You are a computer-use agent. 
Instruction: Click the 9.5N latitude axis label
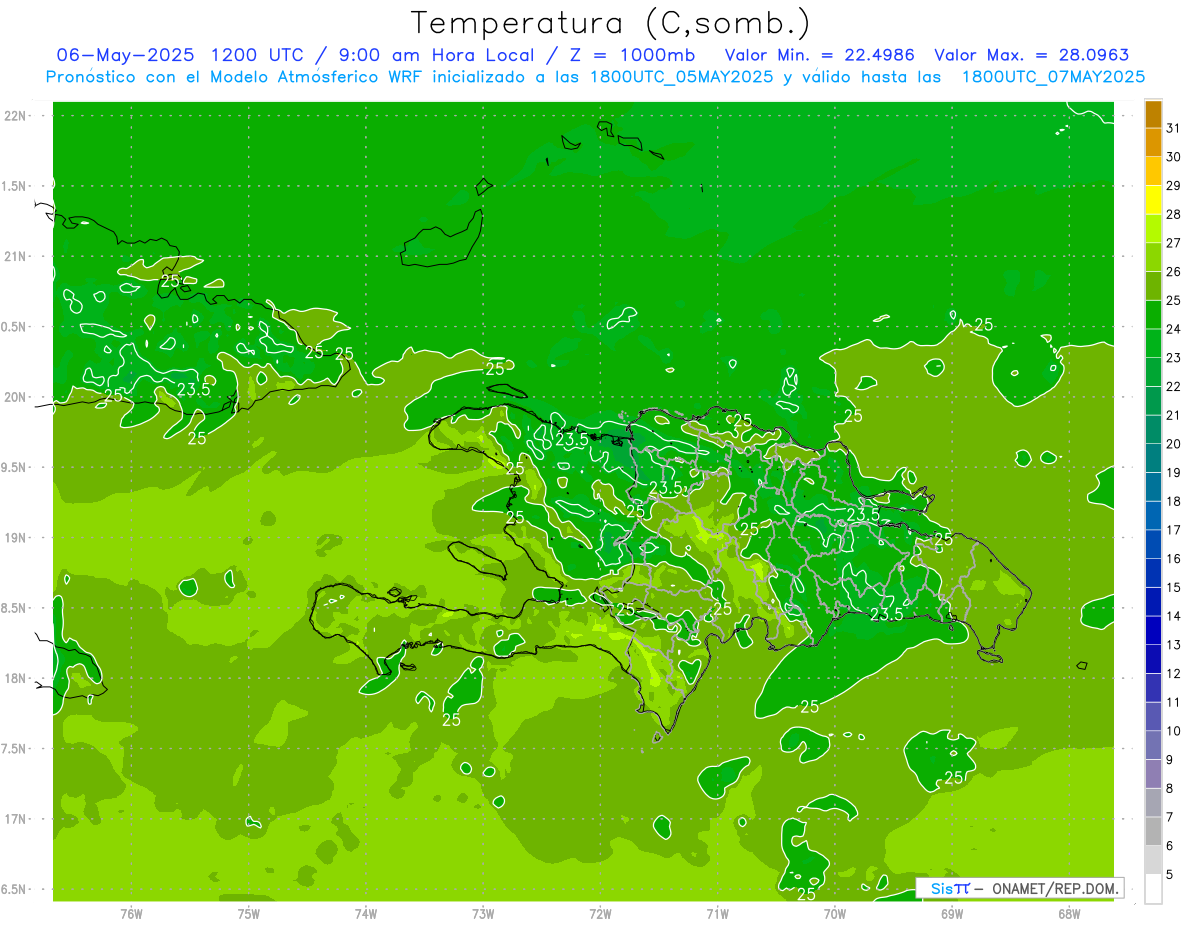(x=16, y=467)
